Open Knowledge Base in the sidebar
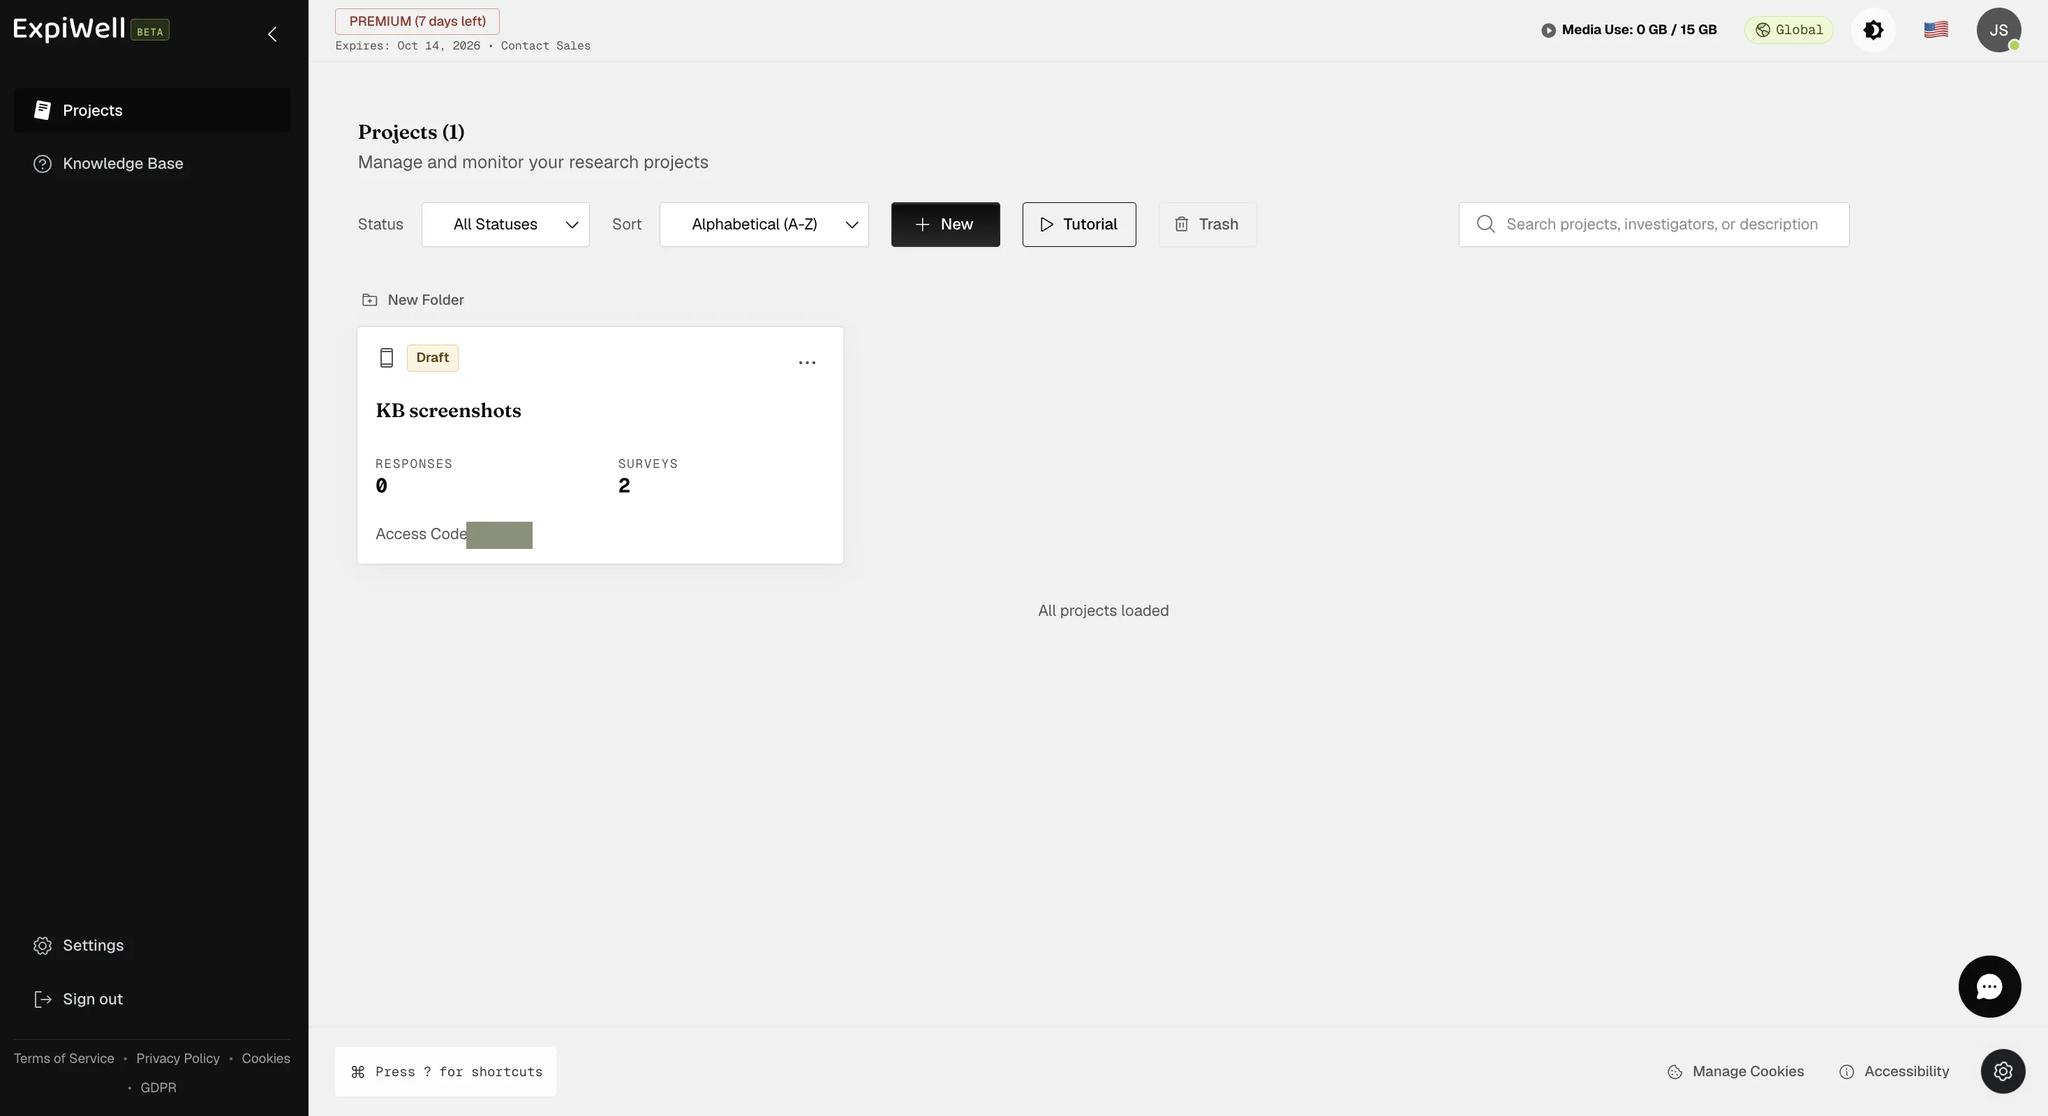Screen dimensions: 2048x1116 (152, 163)
